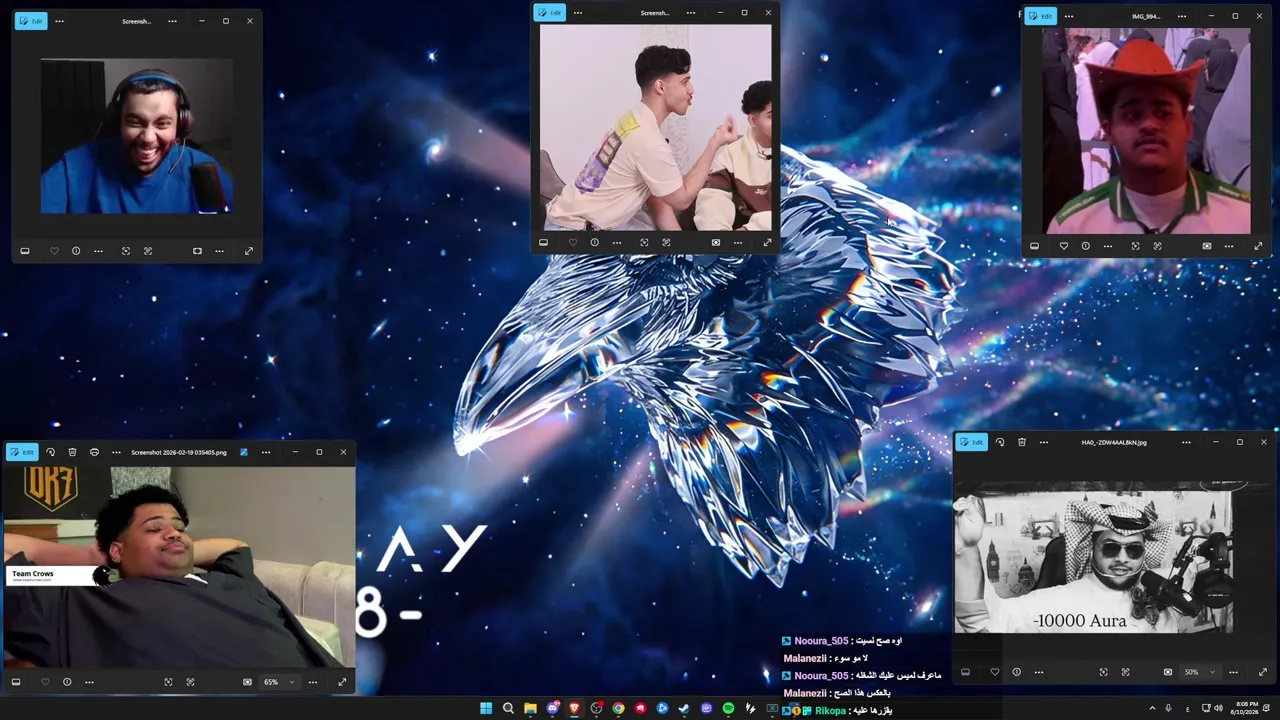
Task: Open the three-dot menu beside top-left window's Edit
Action: click(59, 21)
